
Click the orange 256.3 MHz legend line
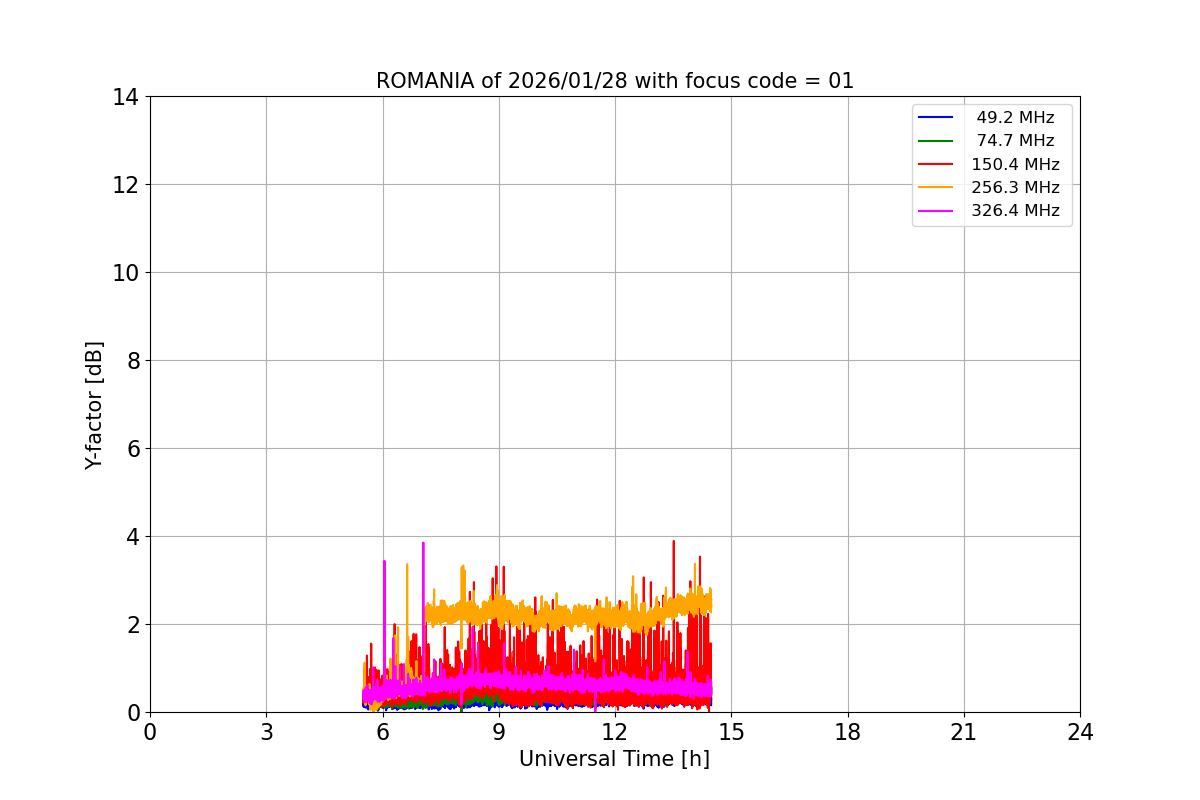[x=936, y=188]
